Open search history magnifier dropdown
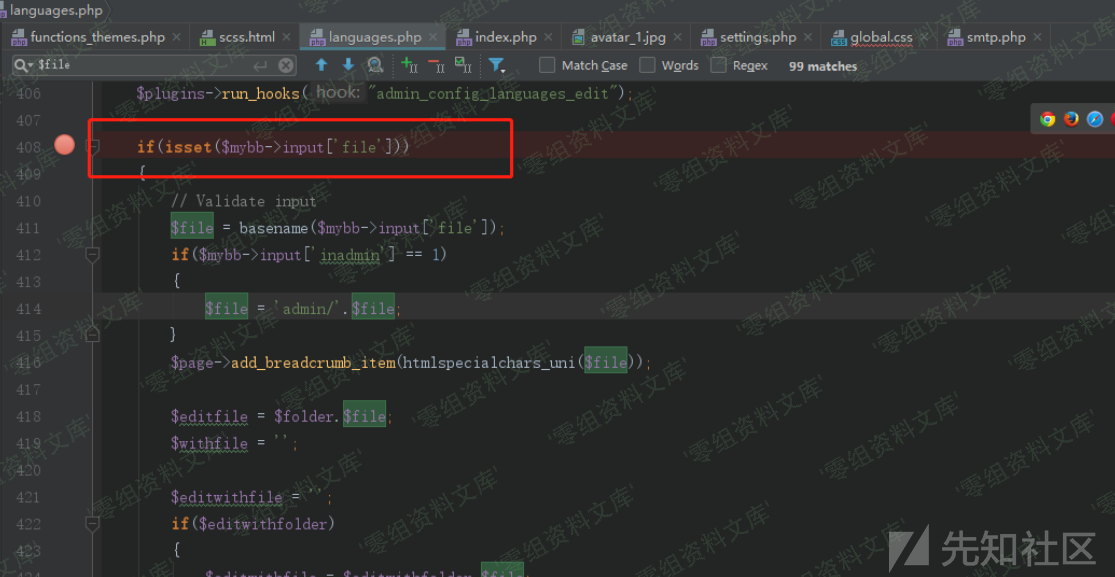Screen dimensions: 1115x577 (x=23, y=65)
